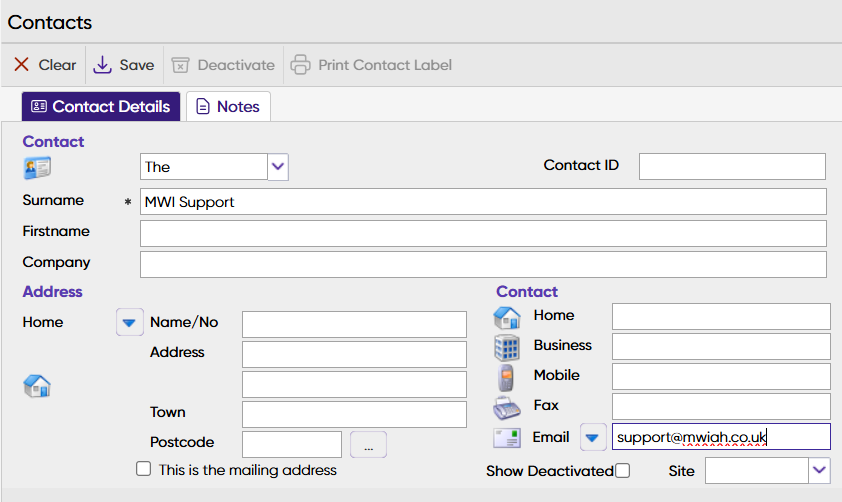Click the Mobile phone icon
842x502 pixels.
[507, 377]
